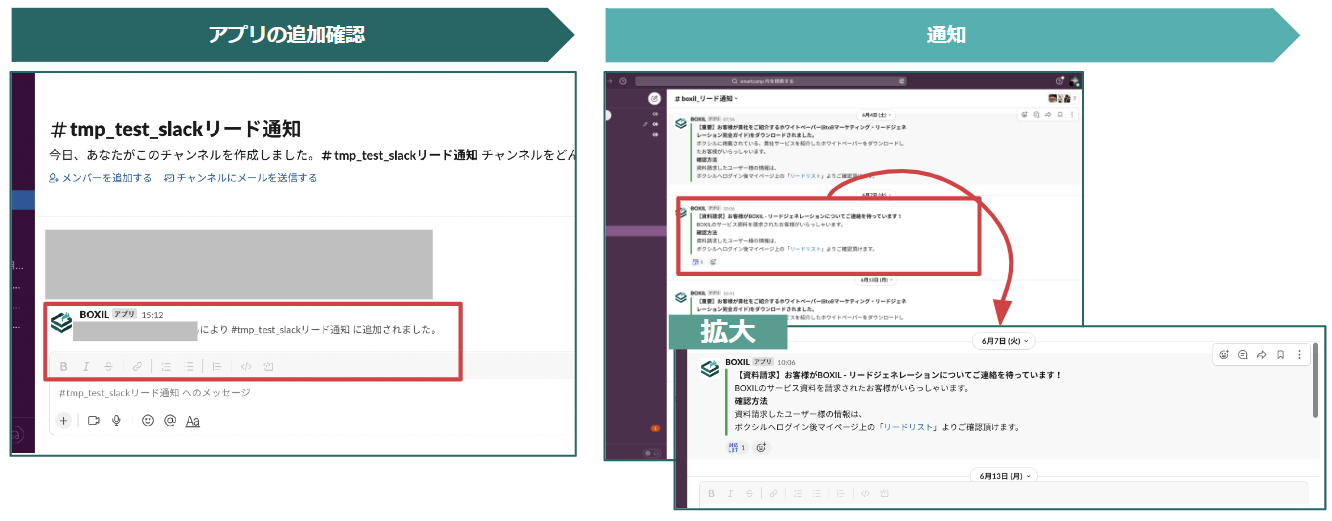Add reaction from enlarged message hover toolbar
Image resolution: width=1332 pixels, height=521 pixels.
pos(1223,354)
